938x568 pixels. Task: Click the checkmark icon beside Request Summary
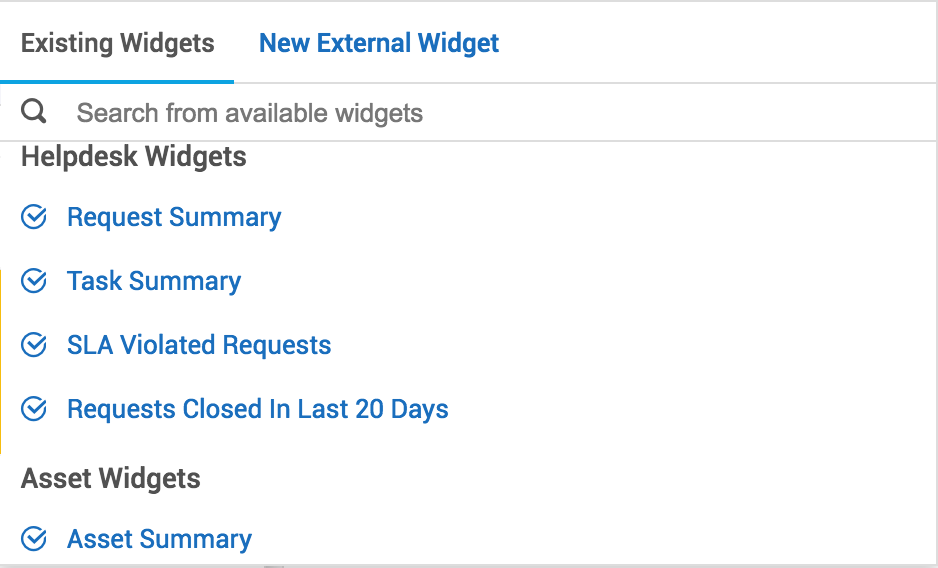point(34,217)
